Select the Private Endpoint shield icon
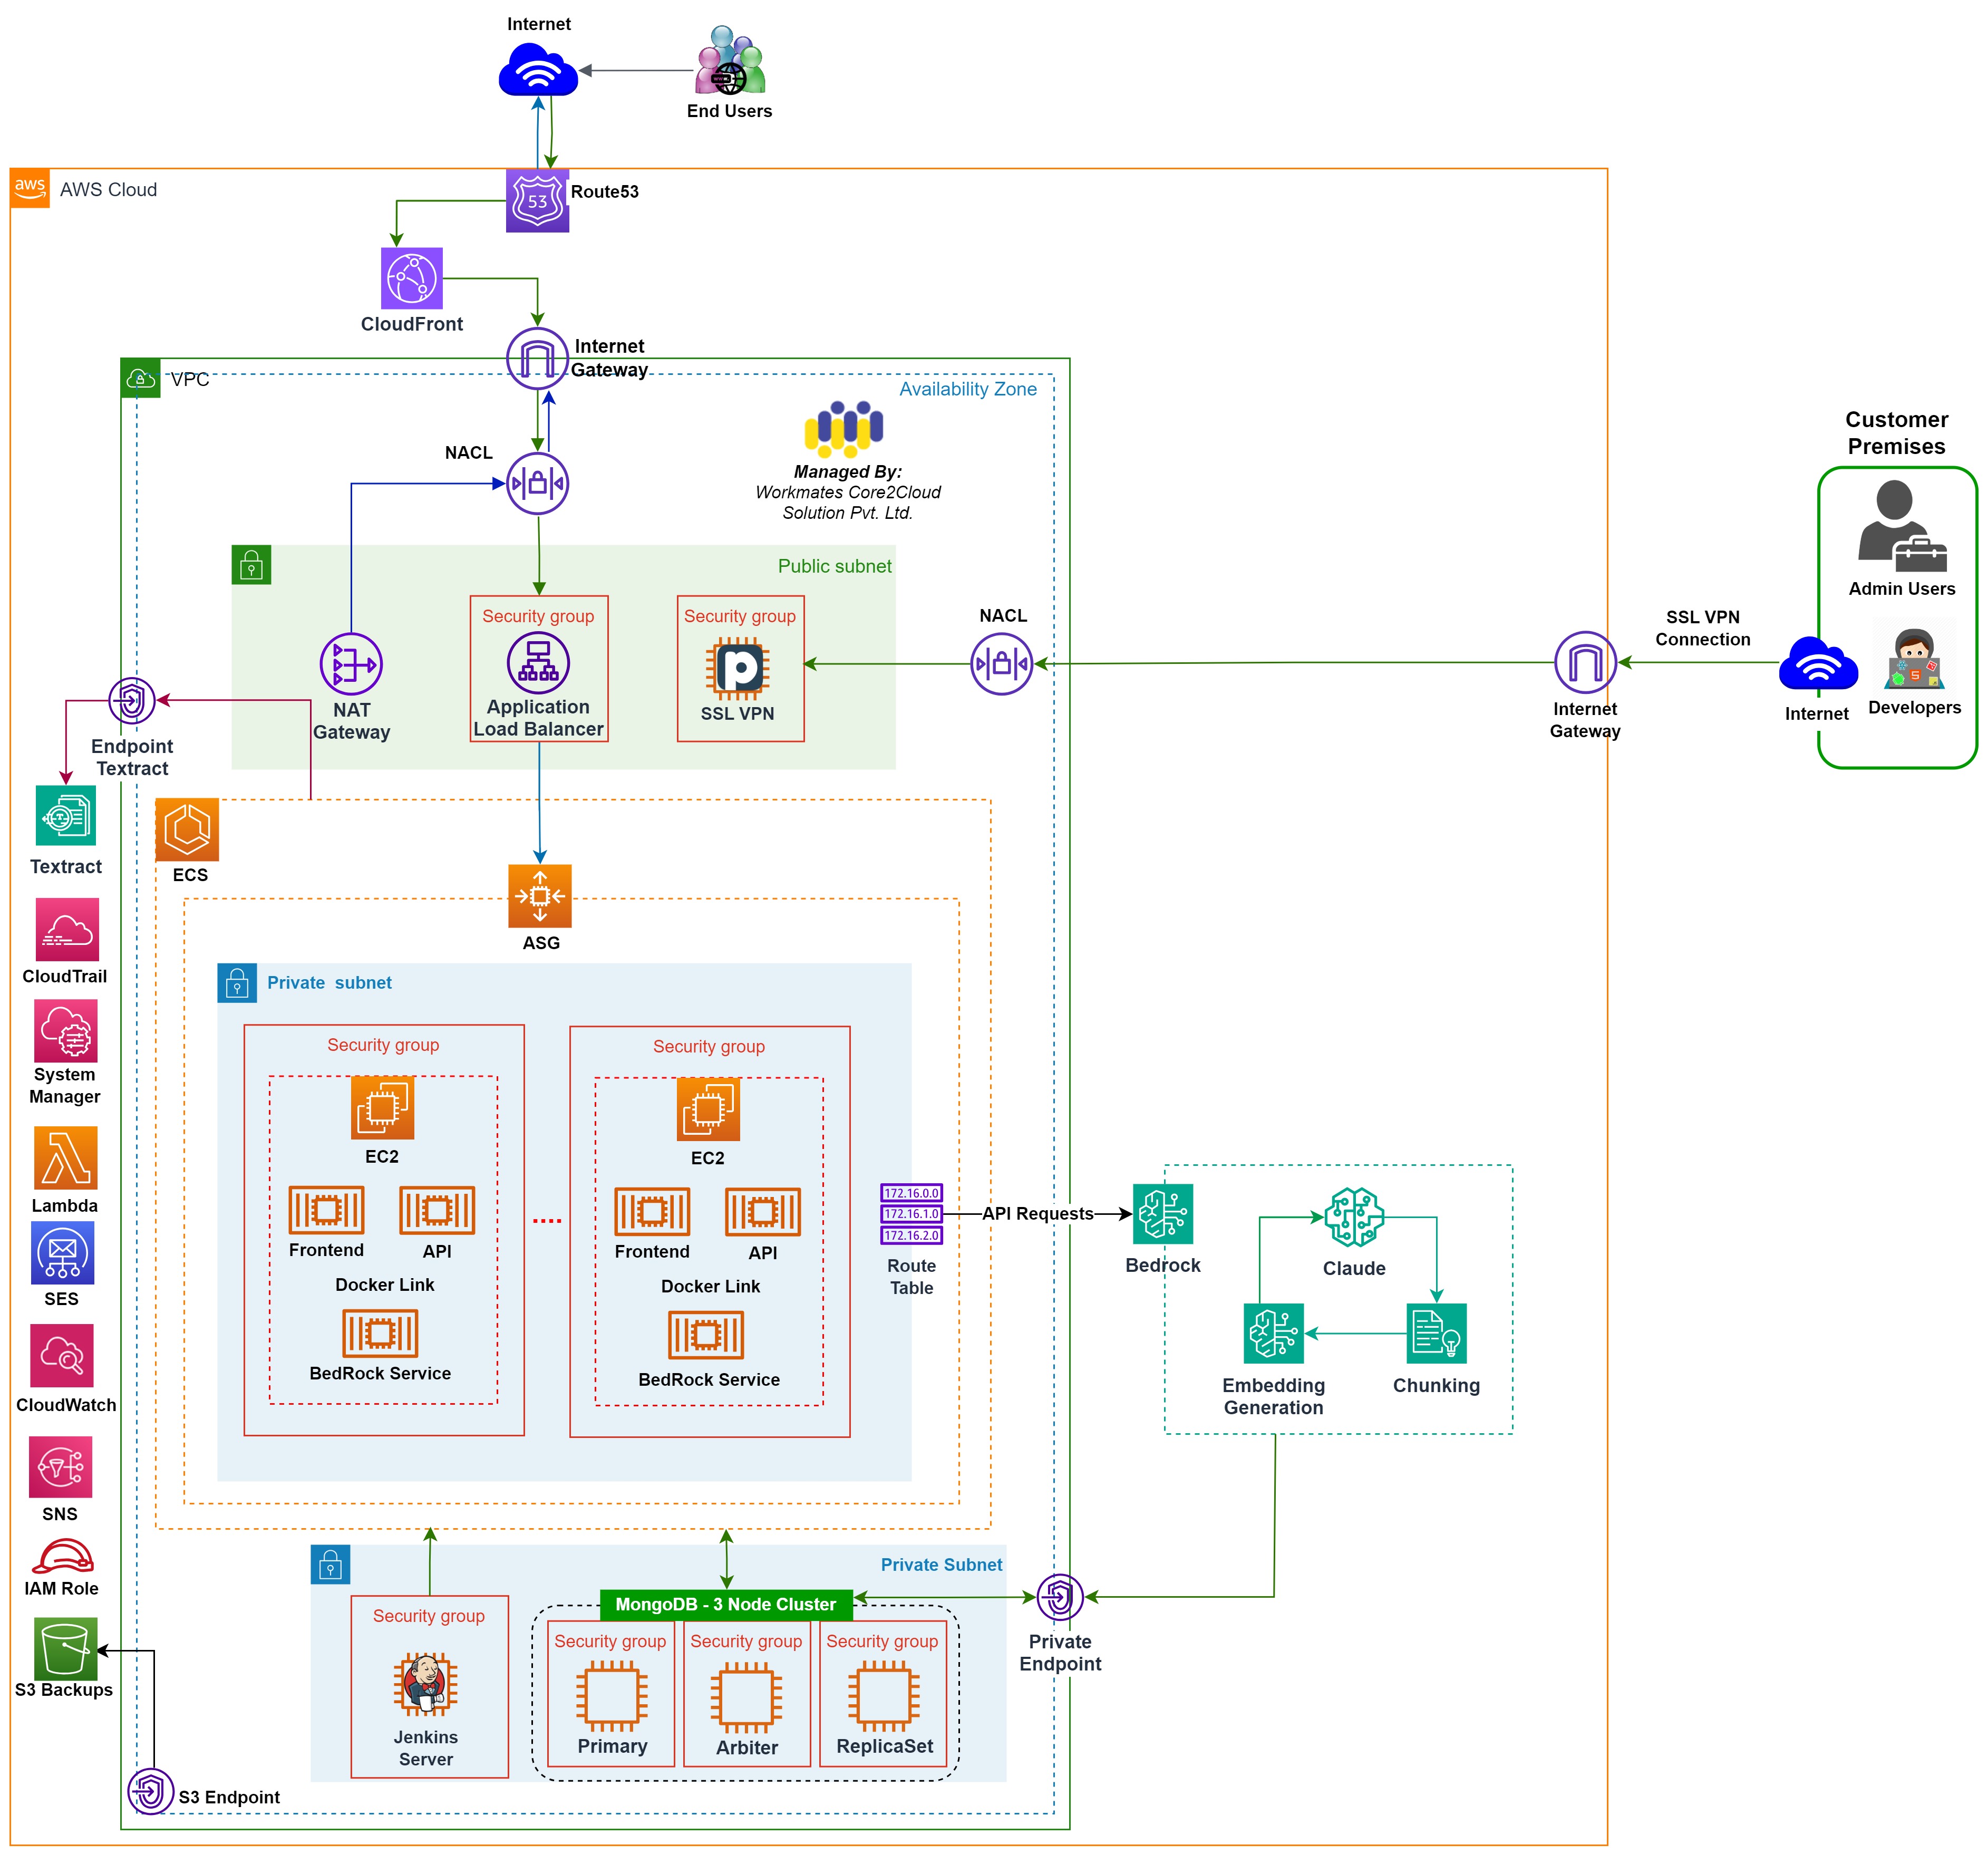This screenshot has width=1988, height=1854. pyautogui.click(x=1060, y=1597)
